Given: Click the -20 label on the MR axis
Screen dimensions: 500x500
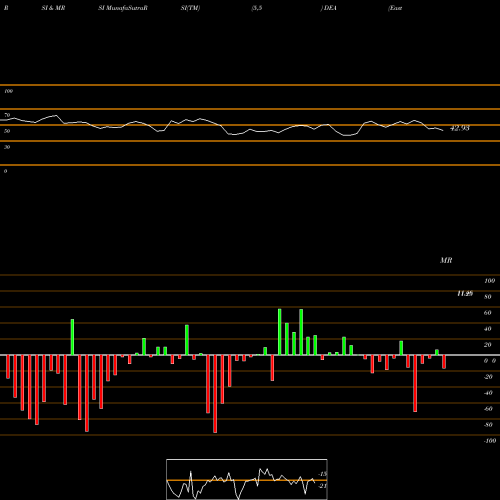Looking at the screenshot, I should (x=488, y=377).
